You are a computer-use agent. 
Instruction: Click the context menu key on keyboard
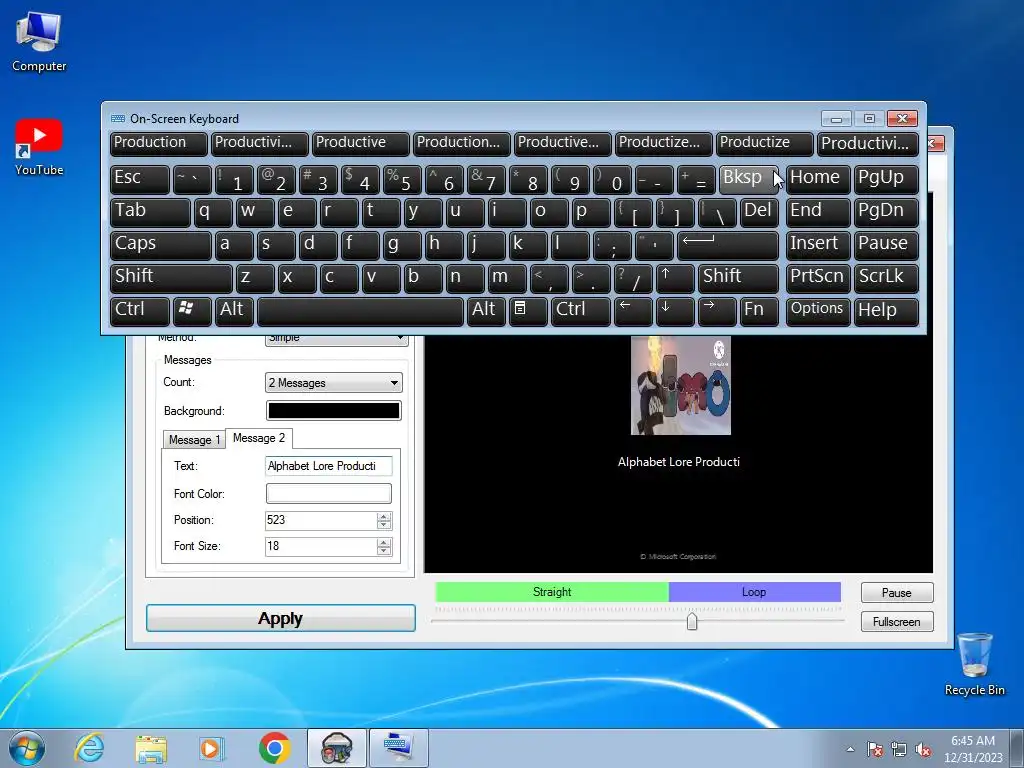point(528,311)
